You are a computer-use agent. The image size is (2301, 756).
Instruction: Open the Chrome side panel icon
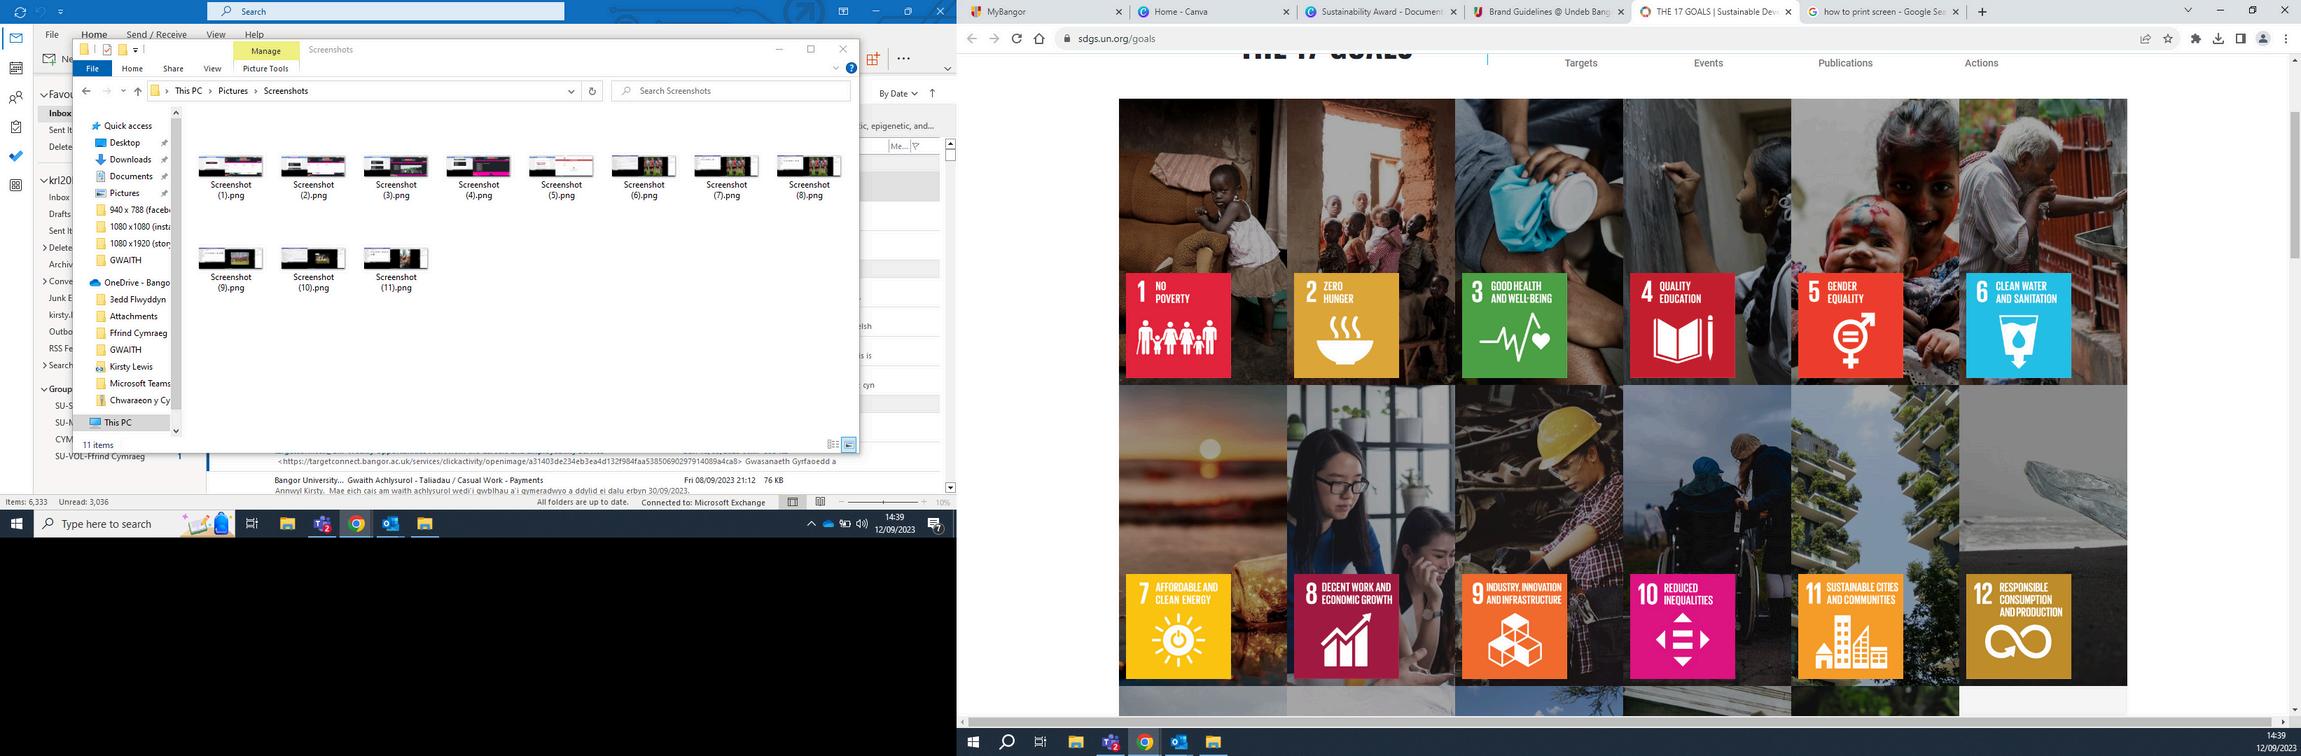2240,39
